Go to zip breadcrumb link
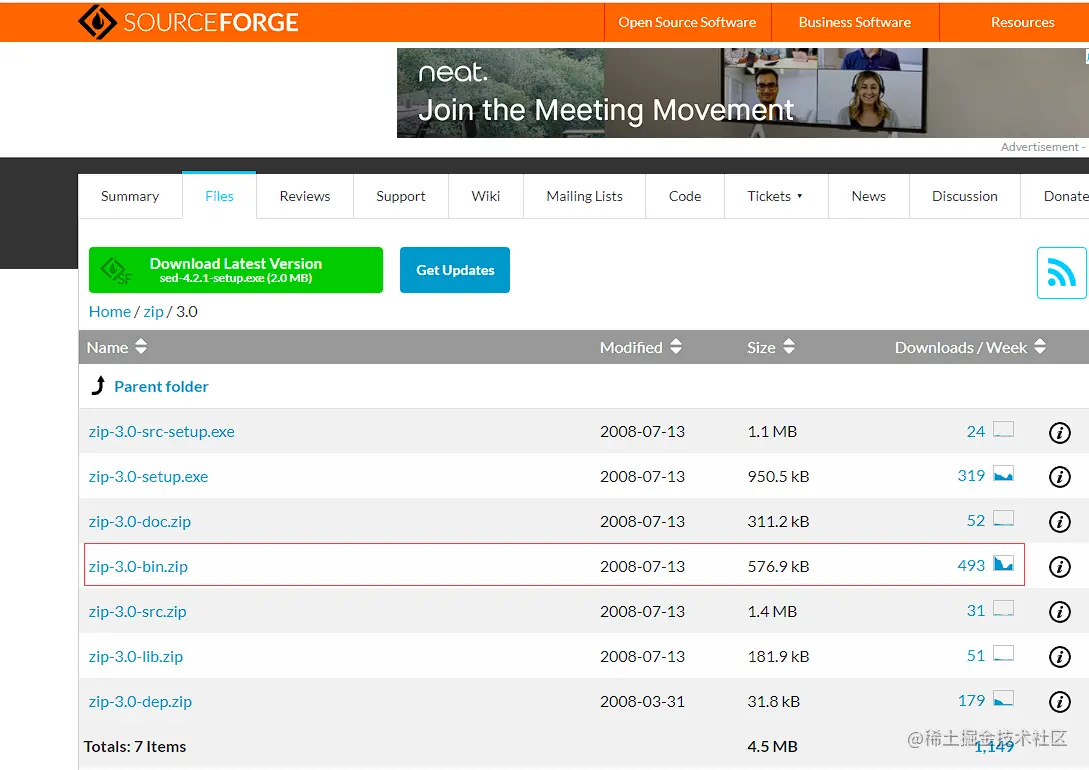The height and width of the screenshot is (770, 1089). [153, 312]
